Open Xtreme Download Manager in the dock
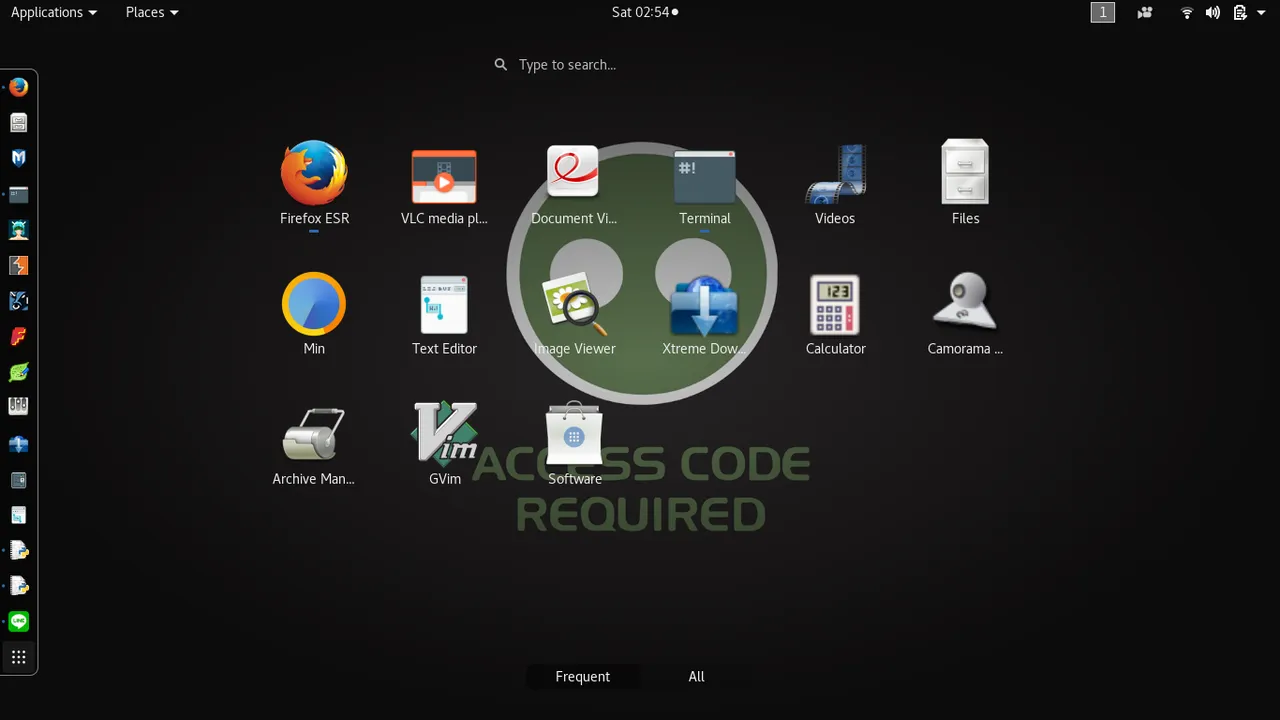The height and width of the screenshot is (720, 1280). [x=18, y=444]
